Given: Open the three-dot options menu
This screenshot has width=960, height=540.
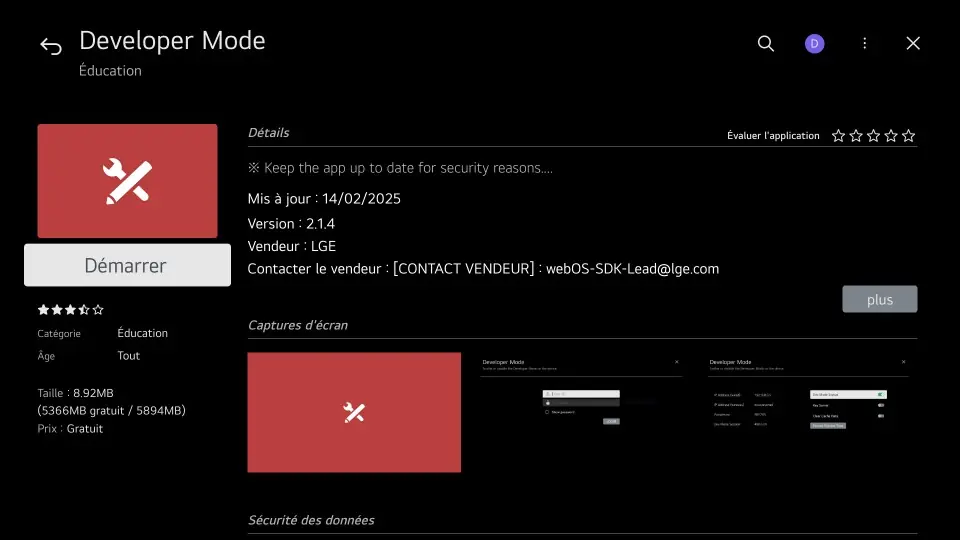Looking at the screenshot, I should point(864,43).
